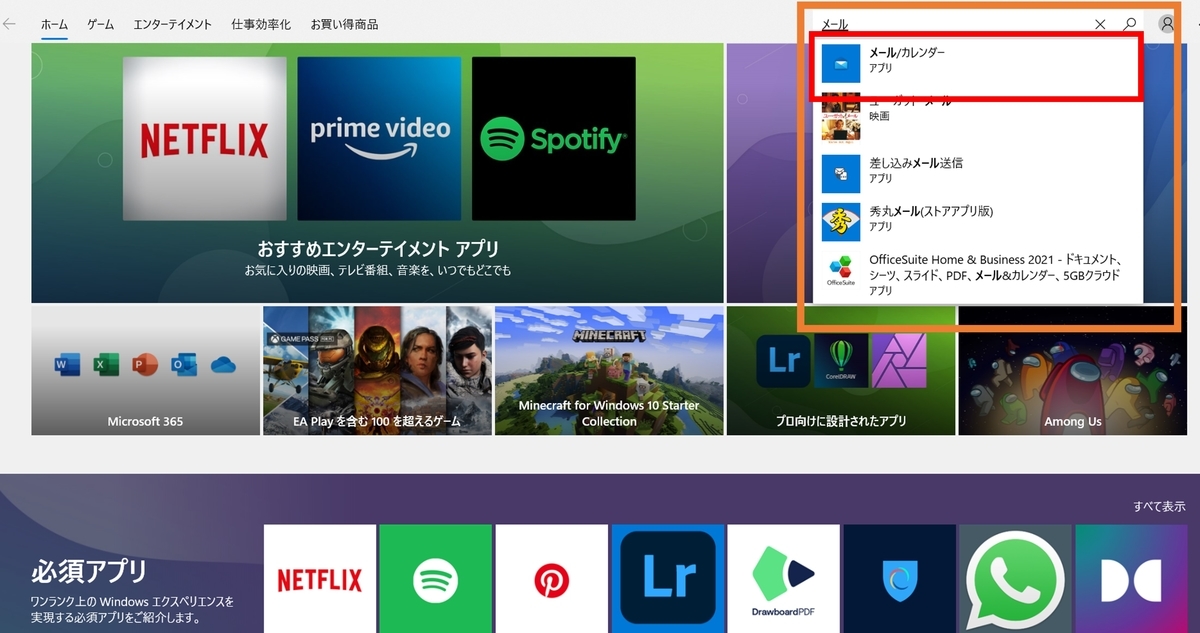This screenshot has width=1200, height=633.
Task: Switch to the ゲーム tab
Action: [100, 24]
